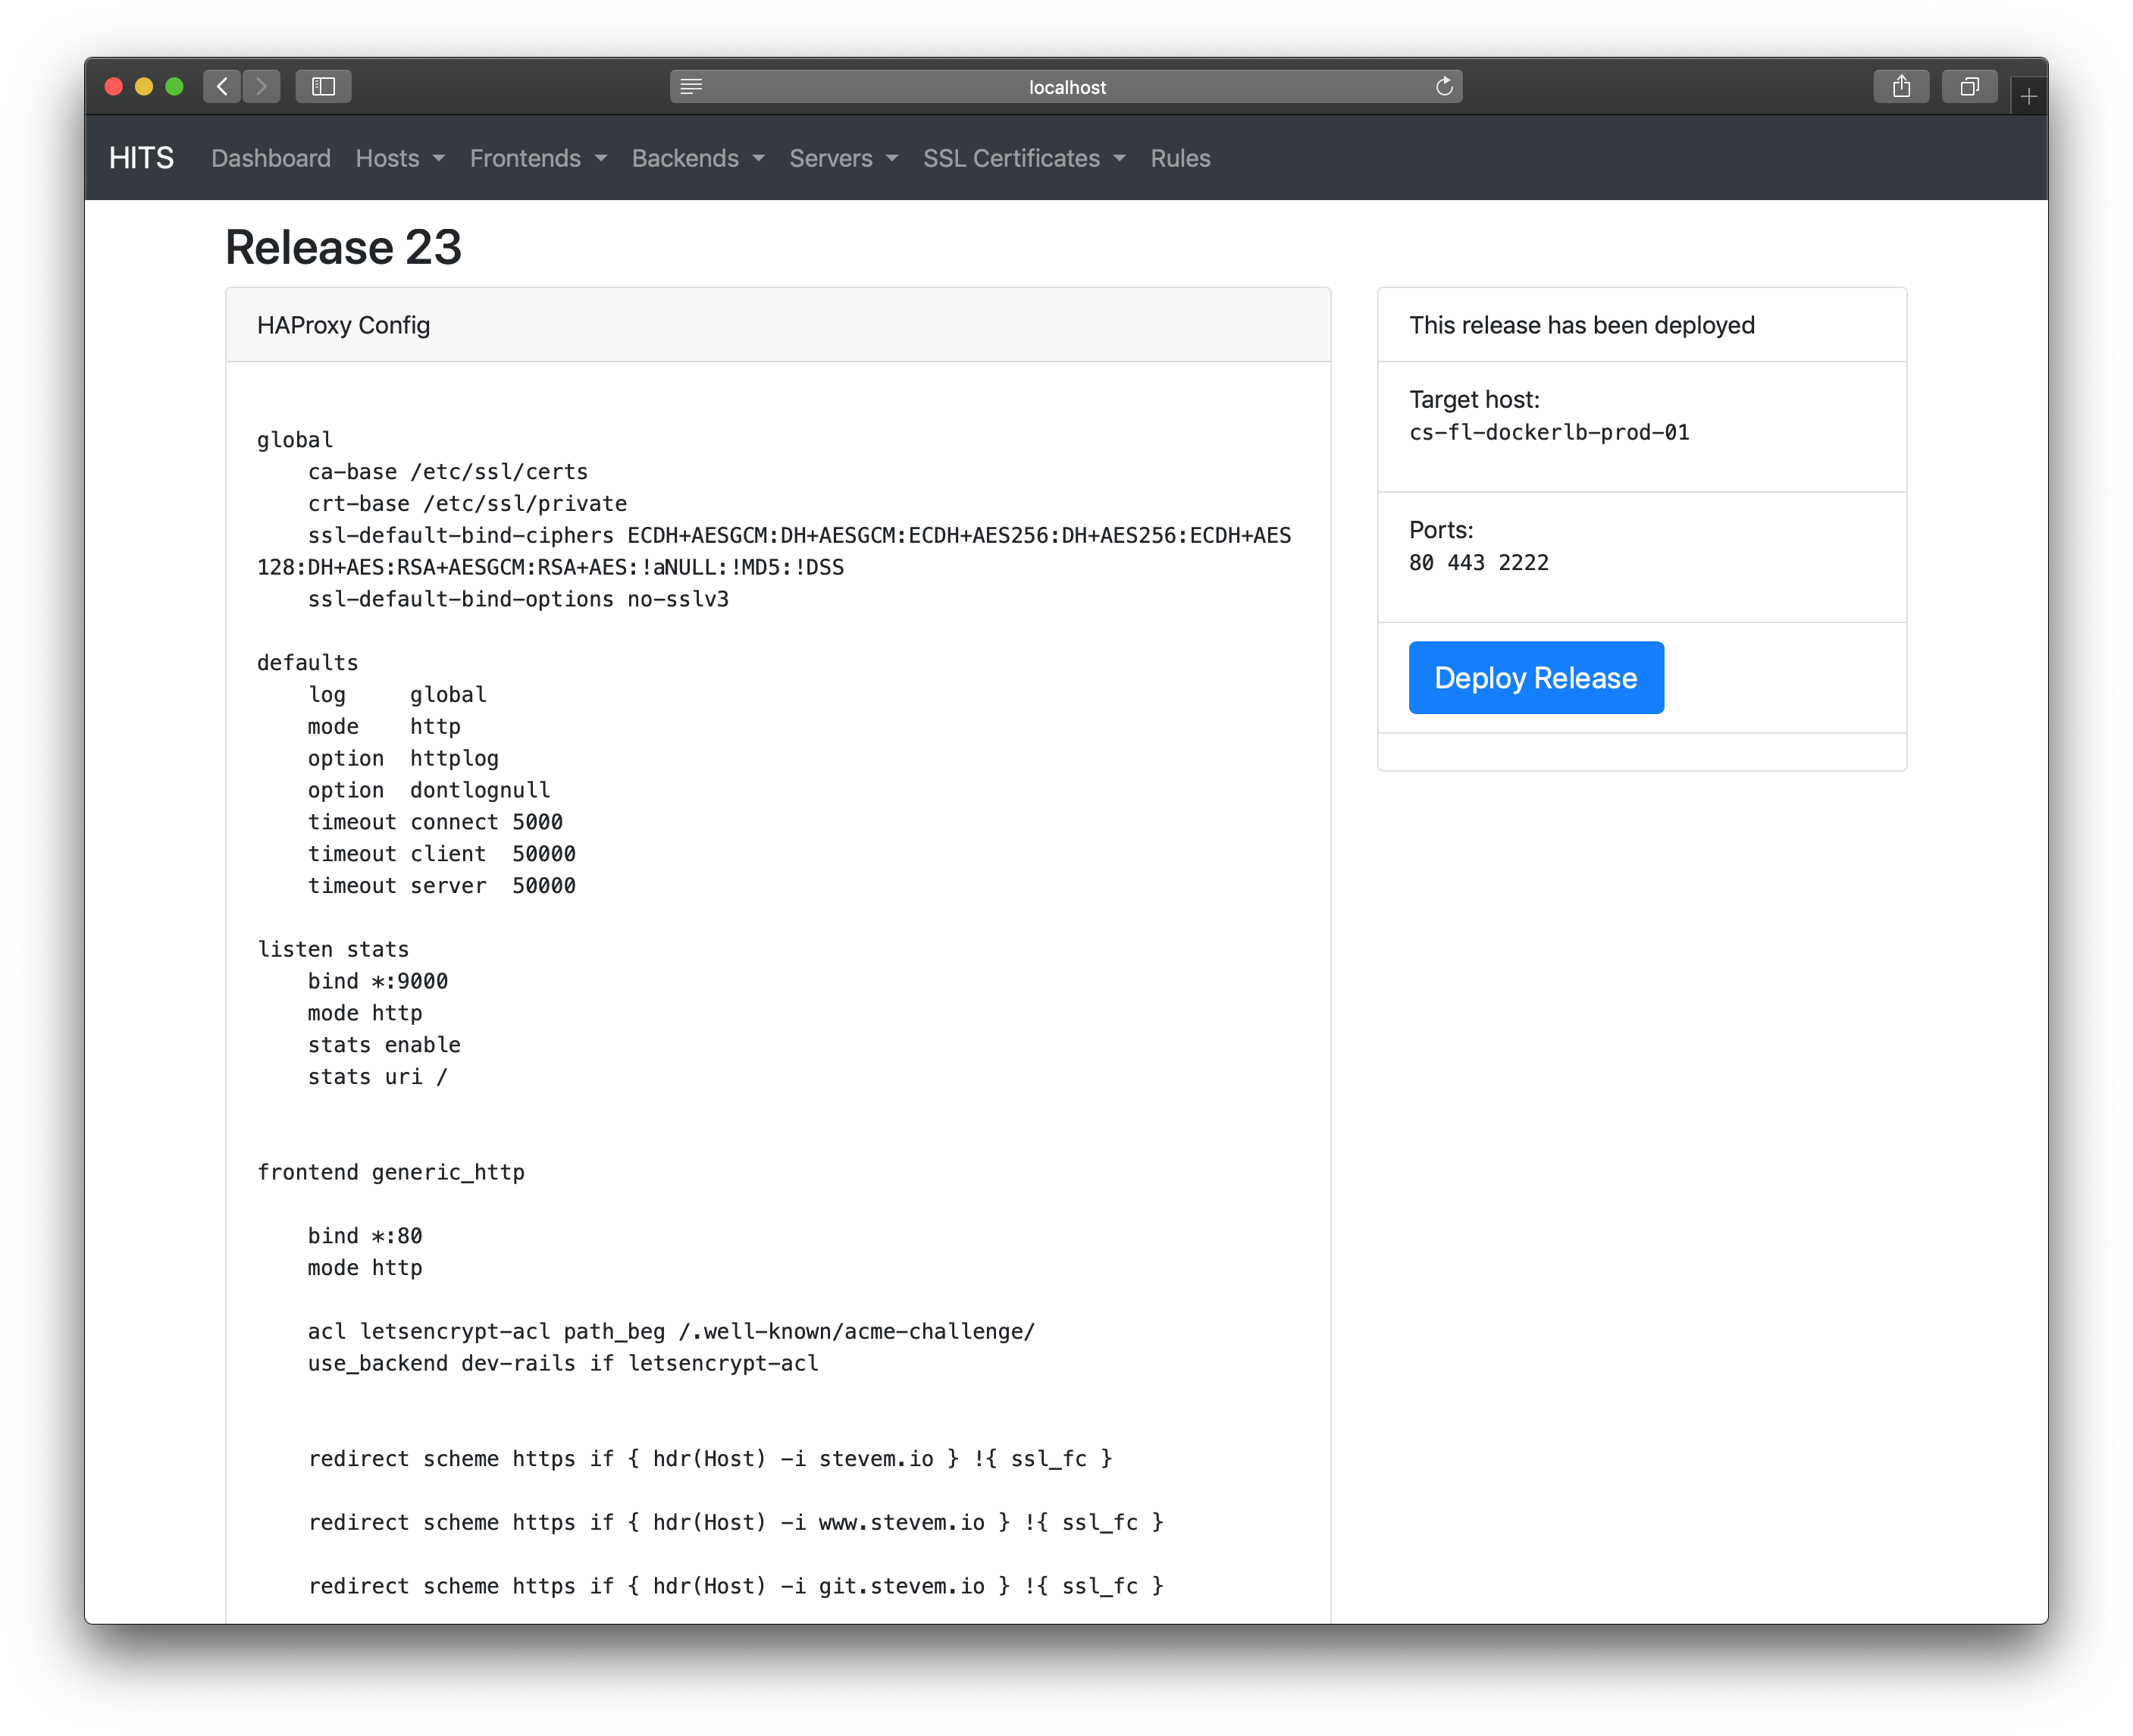
Task: Expand the Hosts dropdown
Action: pyautogui.click(x=400, y=159)
